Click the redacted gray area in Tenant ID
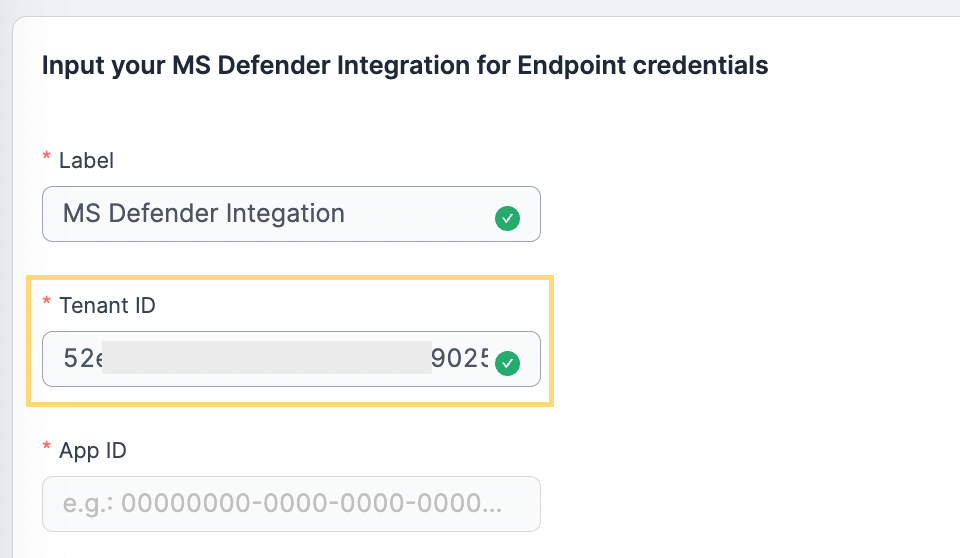The height and width of the screenshot is (558, 960). 267,358
